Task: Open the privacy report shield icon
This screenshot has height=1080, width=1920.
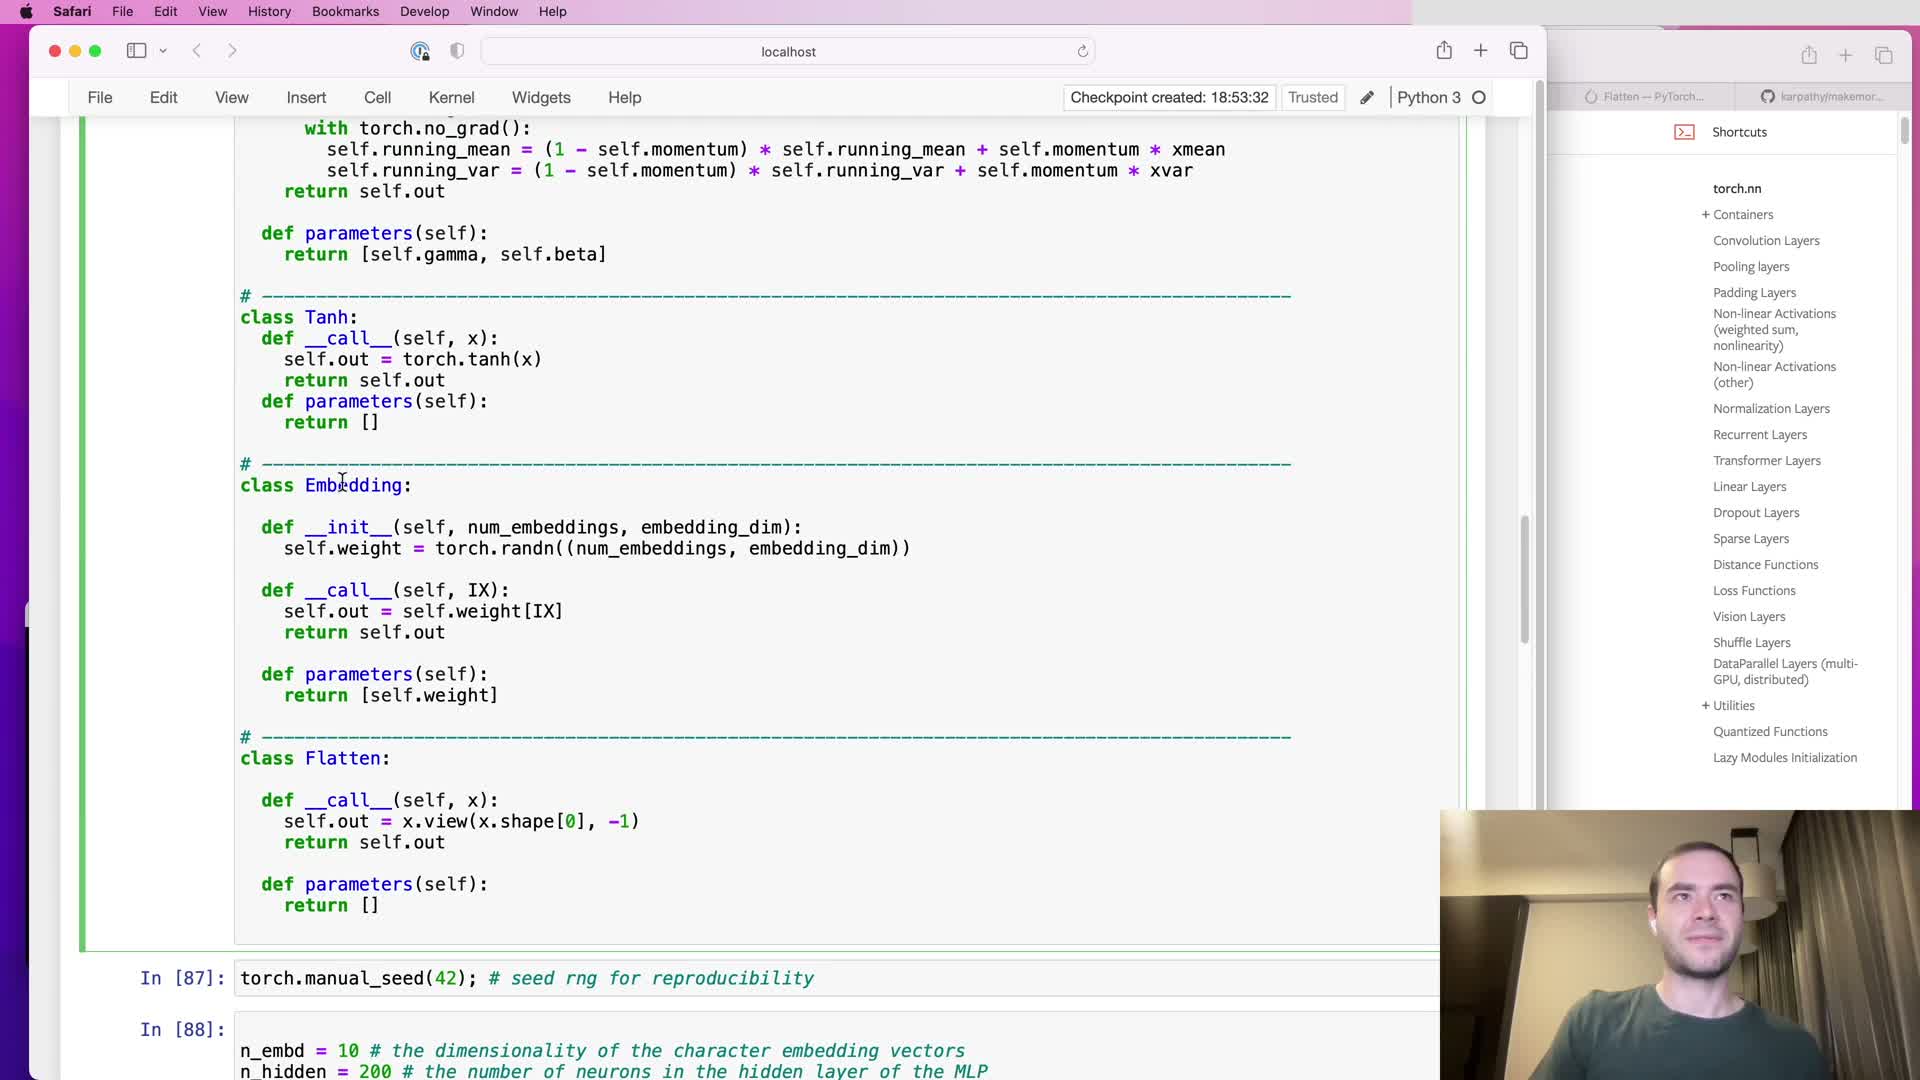Action: coord(457,51)
